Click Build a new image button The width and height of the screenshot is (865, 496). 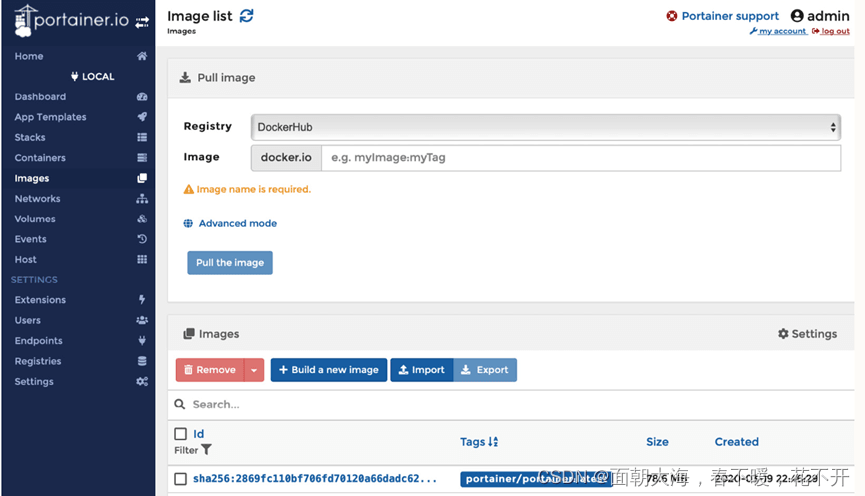[328, 370]
